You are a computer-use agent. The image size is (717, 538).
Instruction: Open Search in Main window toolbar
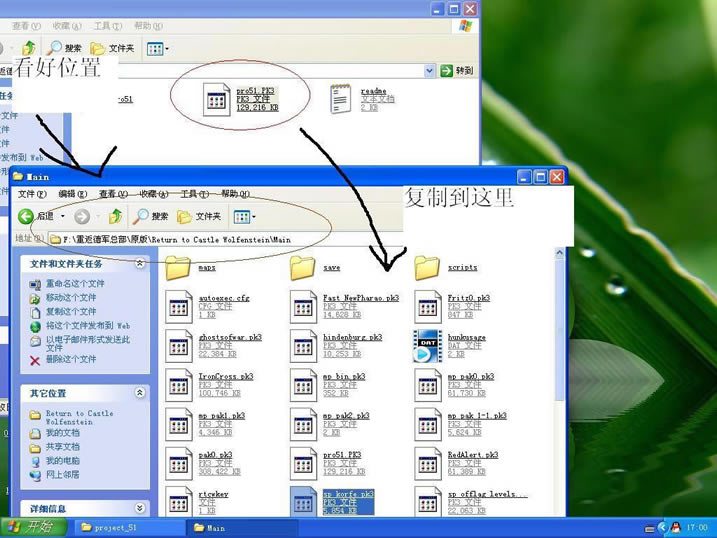tap(151, 216)
